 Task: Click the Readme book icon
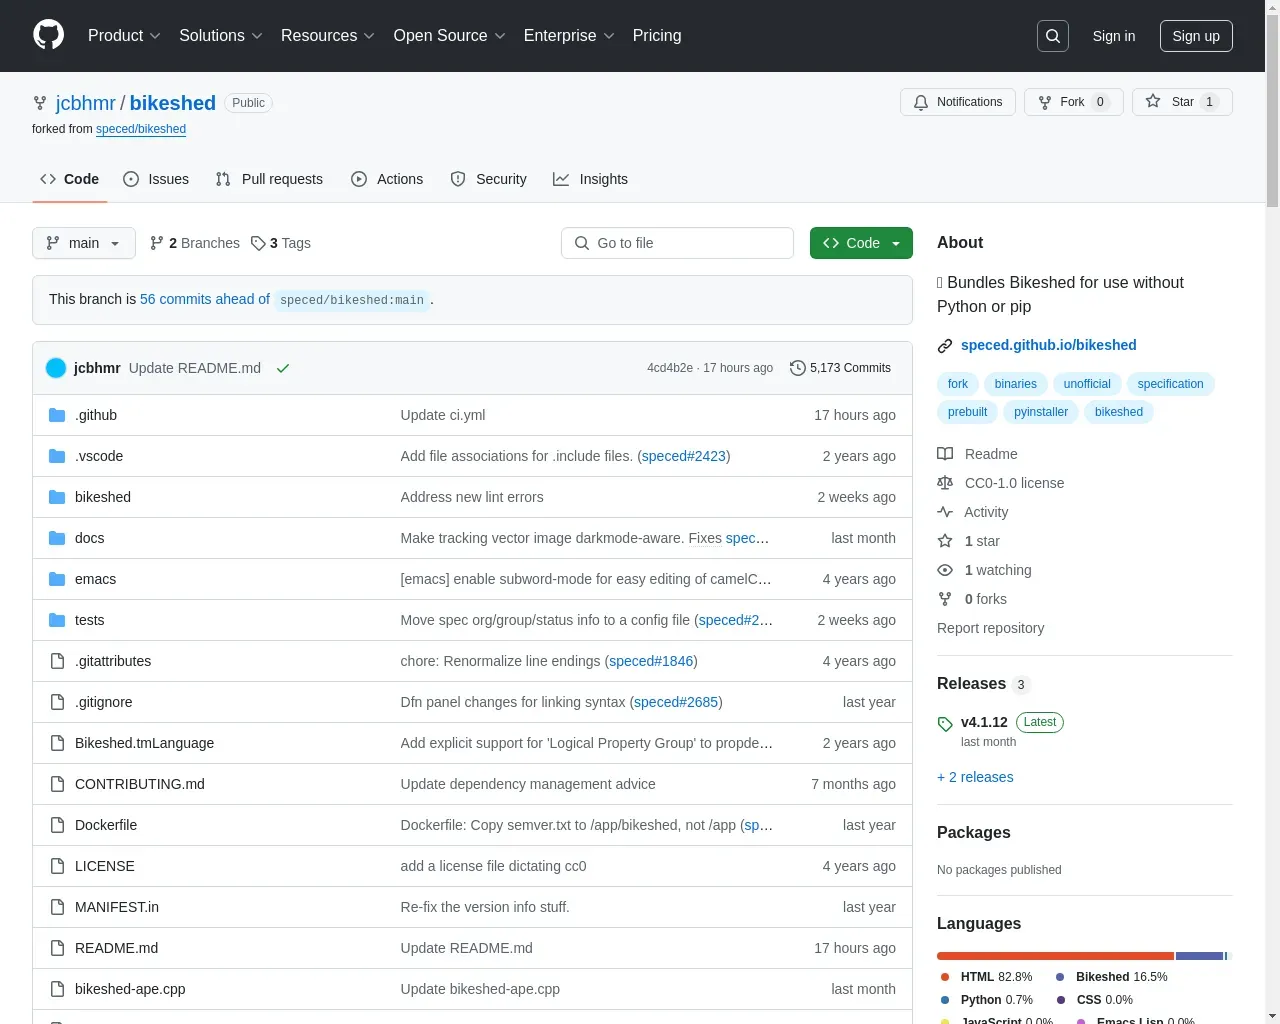[945, 454]
